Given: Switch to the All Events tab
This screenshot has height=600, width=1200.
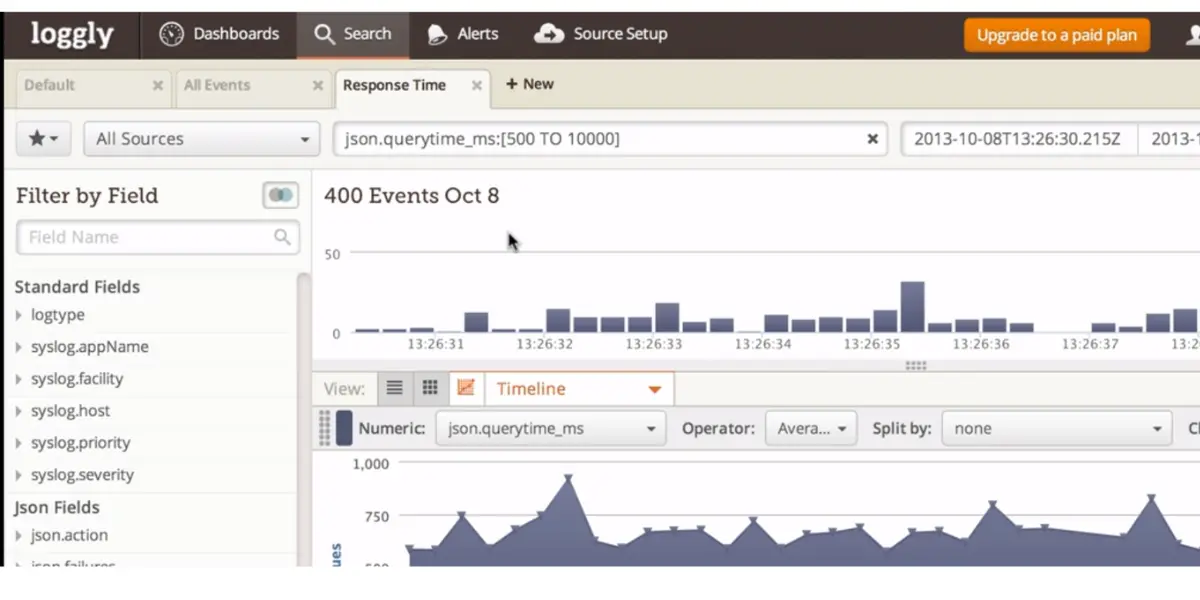Looking at the screenshot, I should coord(217,85).
